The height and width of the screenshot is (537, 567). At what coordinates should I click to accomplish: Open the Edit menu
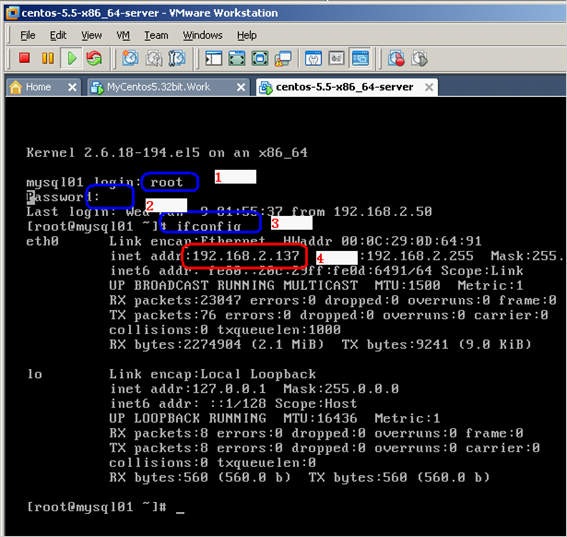(x=58, y=35)
